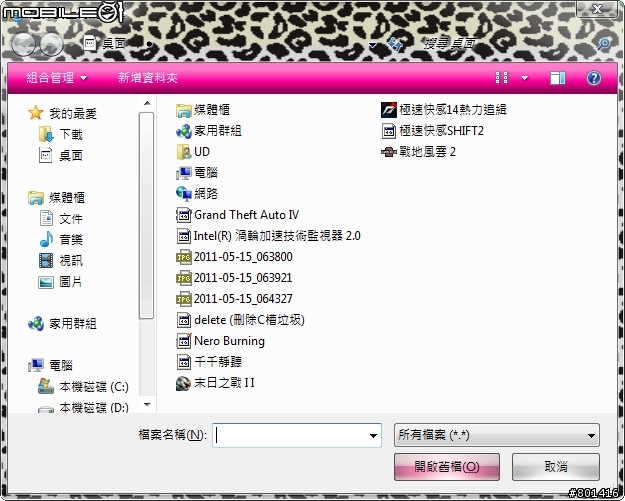Select 千千靜聽 shortcut icon
The width and height of the screenshot is (625, 501).
pos(183,362)
